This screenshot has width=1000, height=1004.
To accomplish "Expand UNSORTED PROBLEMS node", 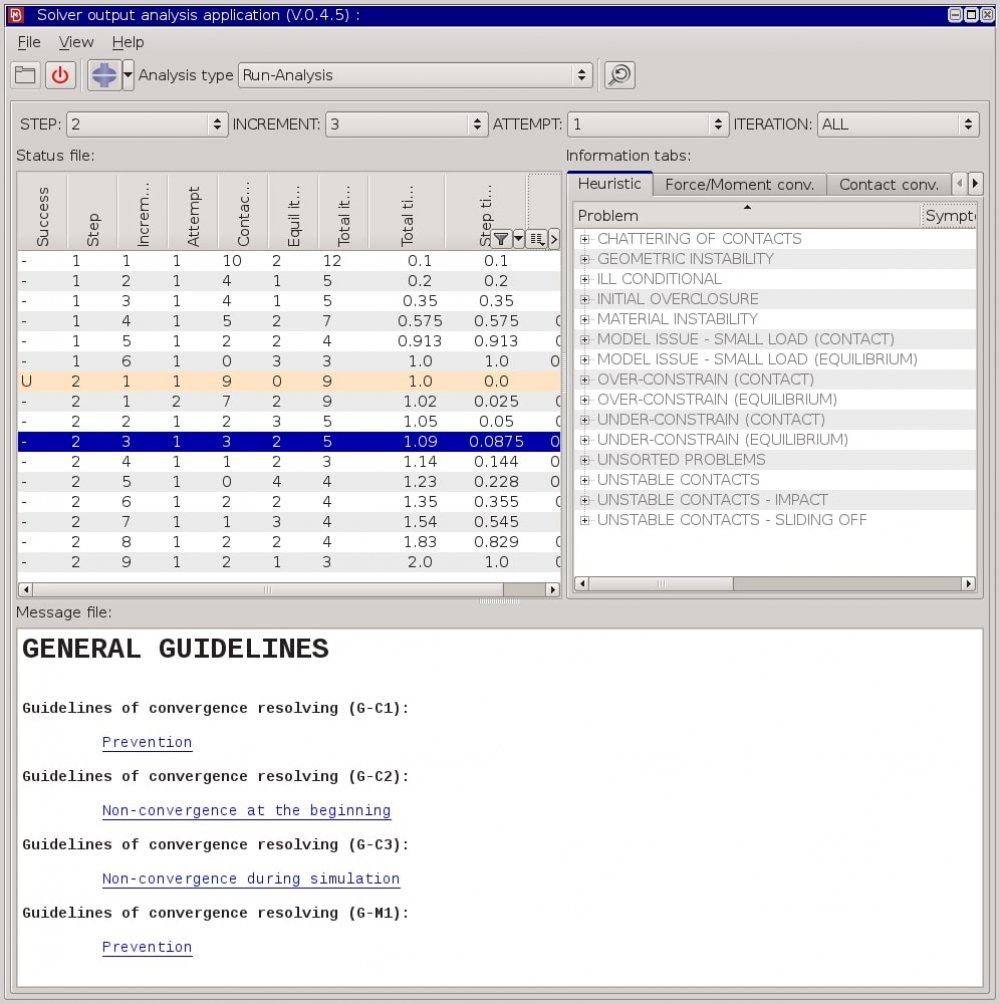I will pyautogui.click(x=585, y=460).
